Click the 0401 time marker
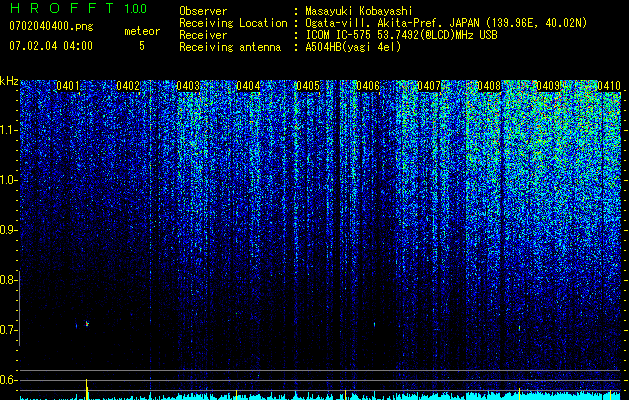The image size is (629, 400). 68,86
